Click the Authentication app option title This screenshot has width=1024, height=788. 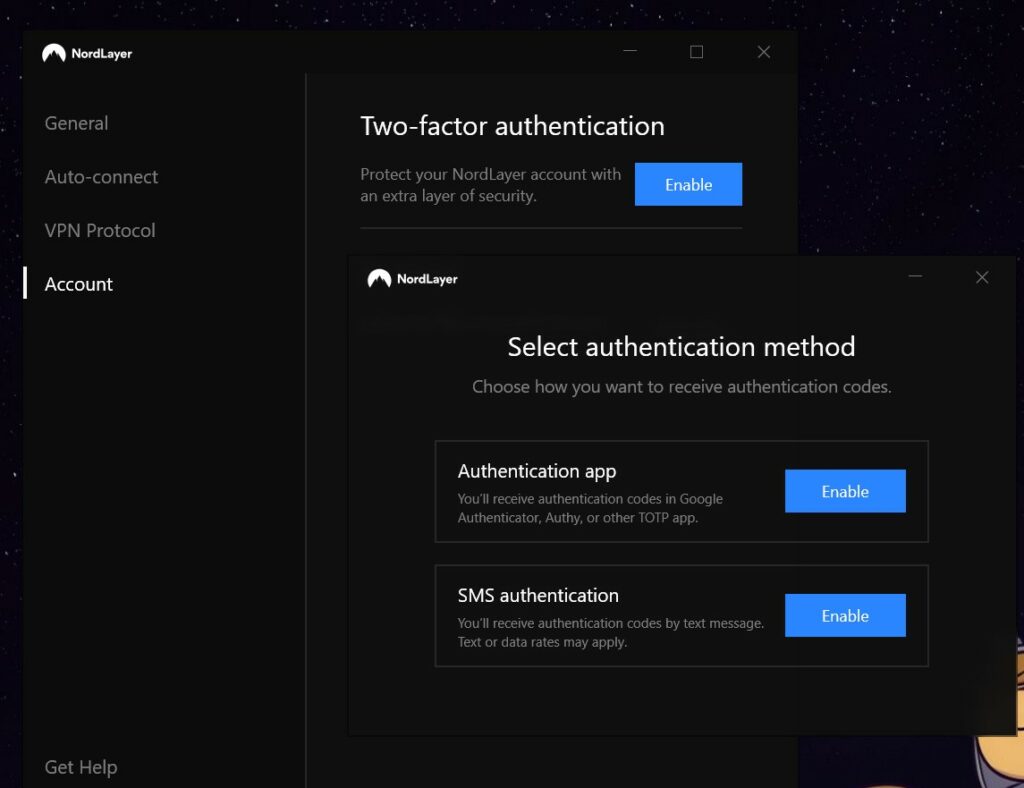(537, 471)
